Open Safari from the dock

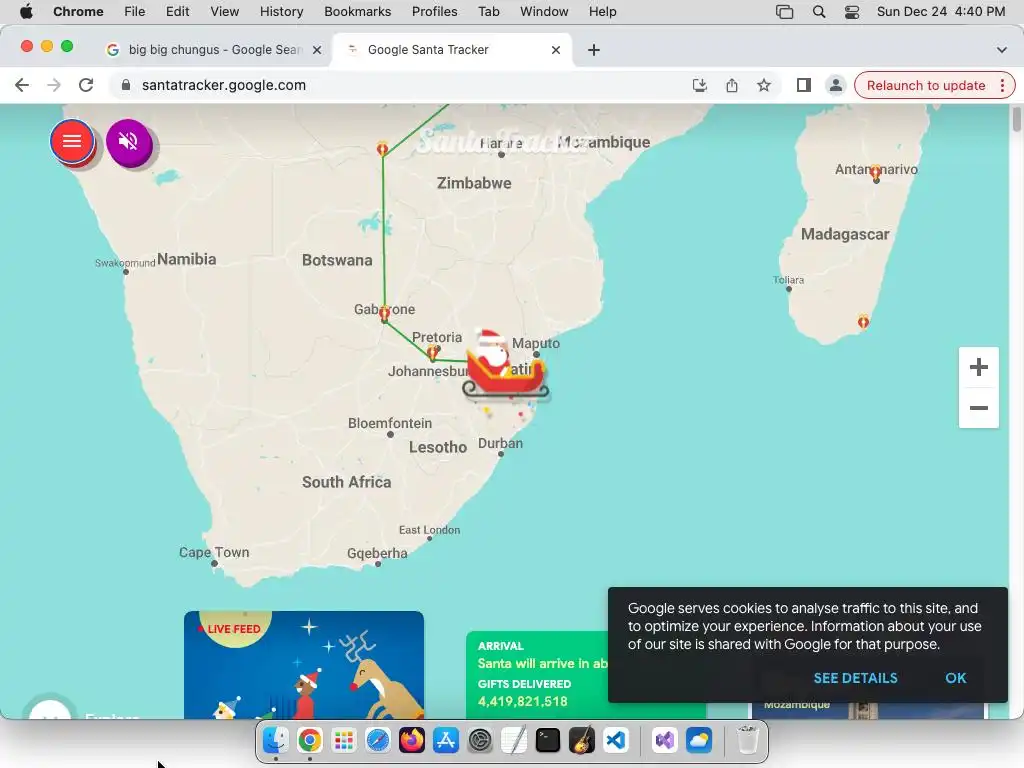coord(377,740)
